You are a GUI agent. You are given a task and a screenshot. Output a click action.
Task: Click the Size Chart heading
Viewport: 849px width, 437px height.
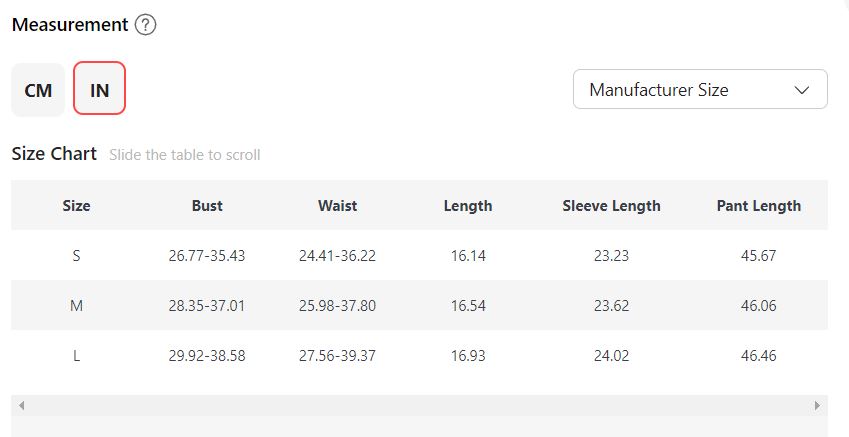54,154
